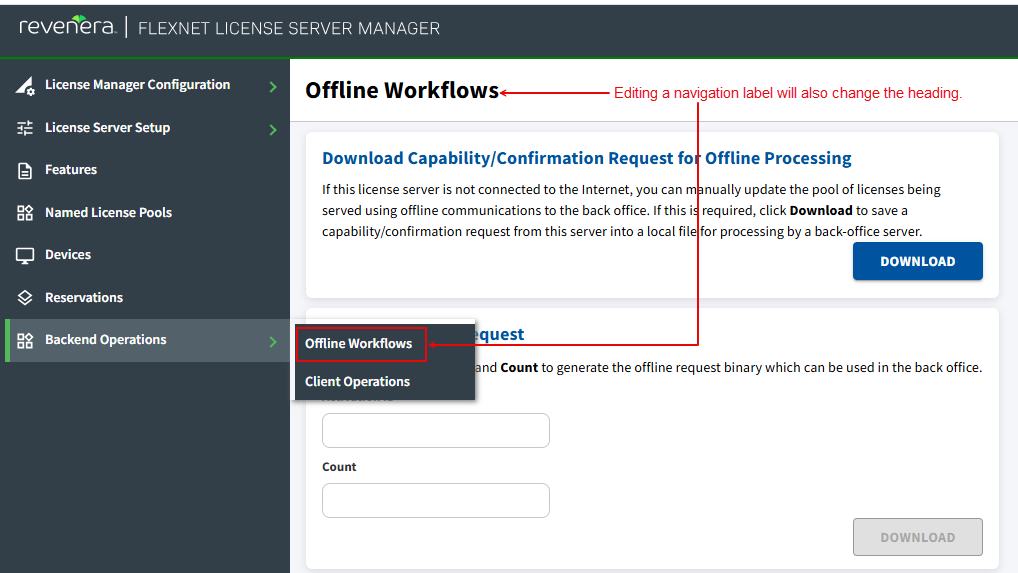The width and height of the screenshot is (1018, 573).
Task: Click the Backend Operations icon
Action: (x=25, y=341)
